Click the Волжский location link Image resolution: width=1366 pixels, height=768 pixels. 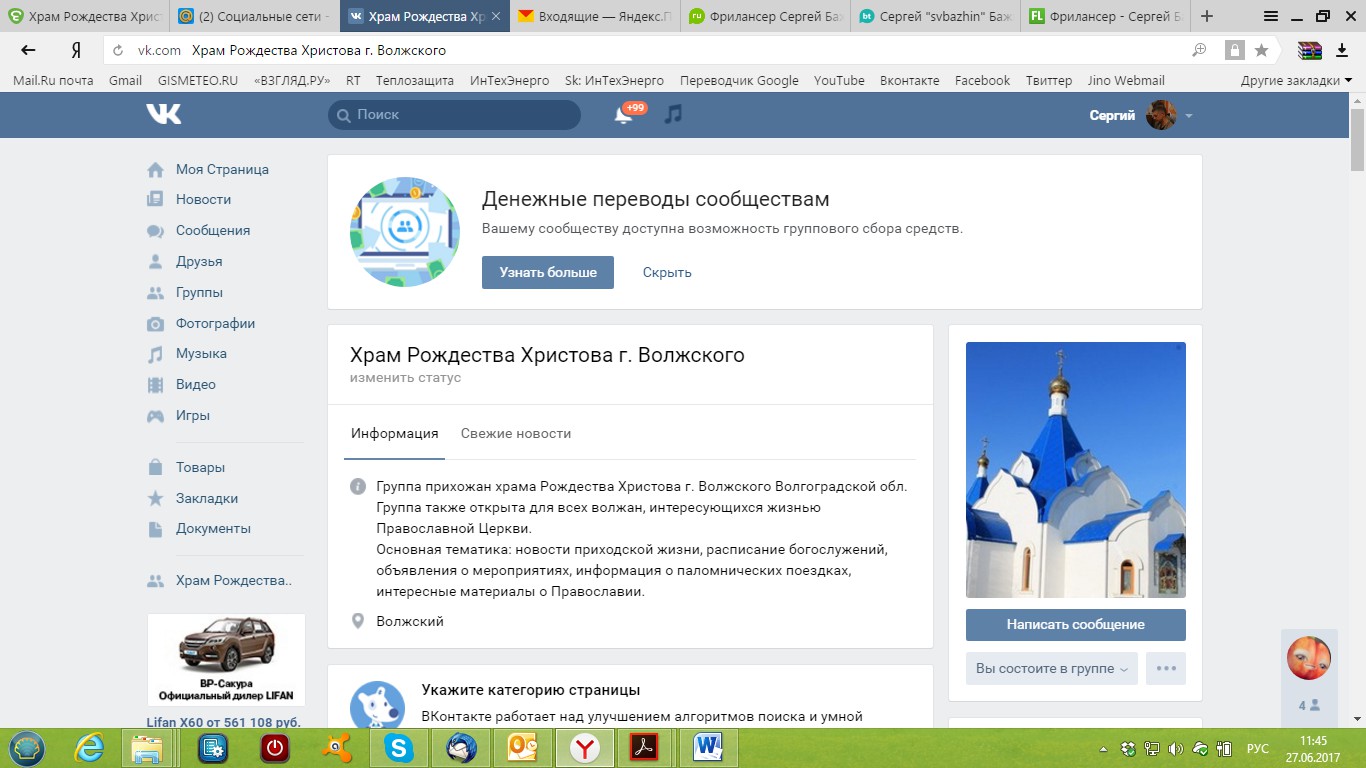point(410,621)
